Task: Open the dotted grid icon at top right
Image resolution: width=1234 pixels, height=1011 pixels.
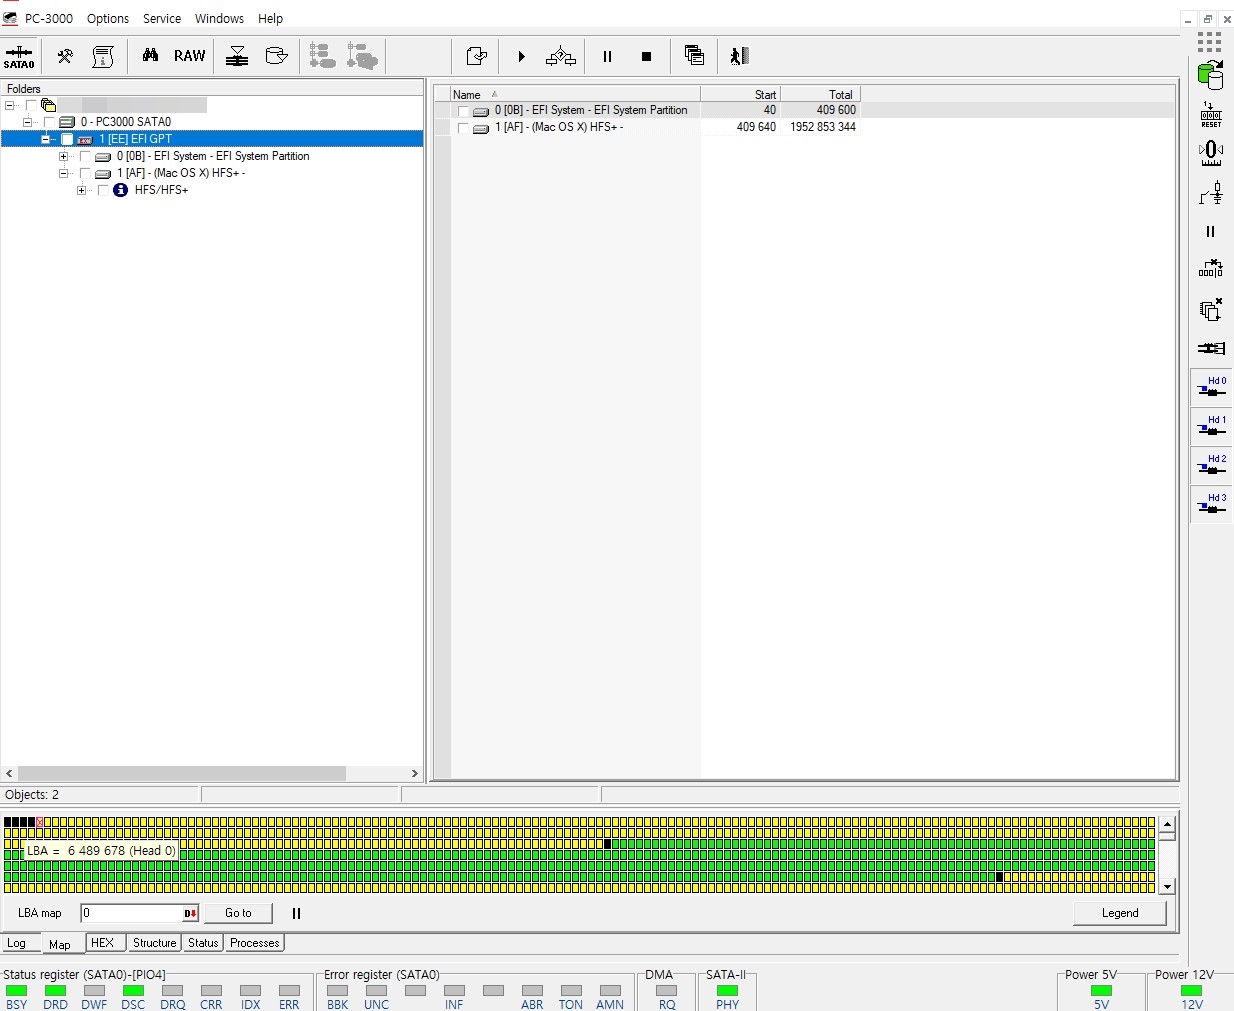Action: click(1210, 42)
